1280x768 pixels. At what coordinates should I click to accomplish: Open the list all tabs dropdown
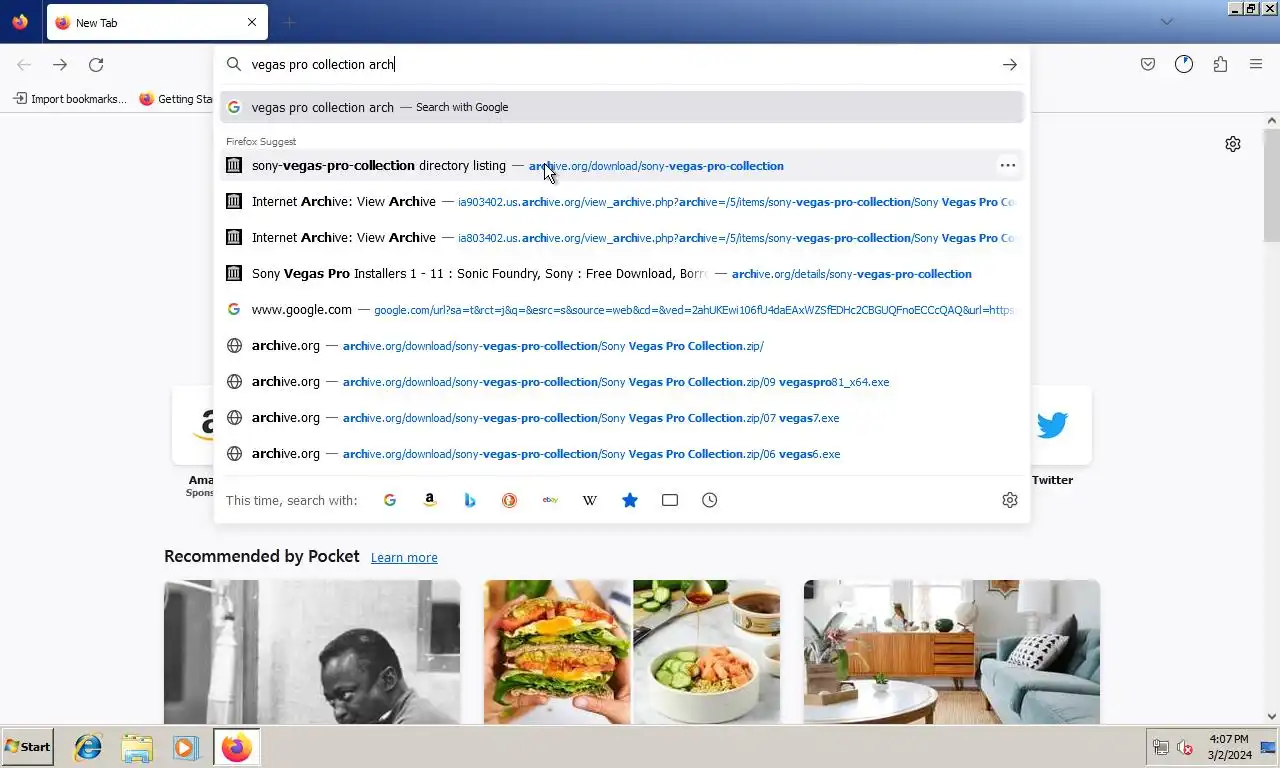(x=1166, y=22)
